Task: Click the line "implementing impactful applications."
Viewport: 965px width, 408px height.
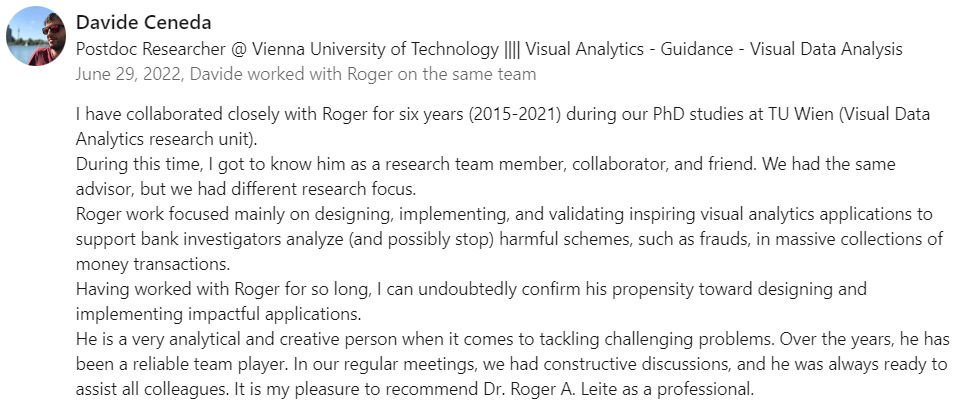Action: point(218,314)
